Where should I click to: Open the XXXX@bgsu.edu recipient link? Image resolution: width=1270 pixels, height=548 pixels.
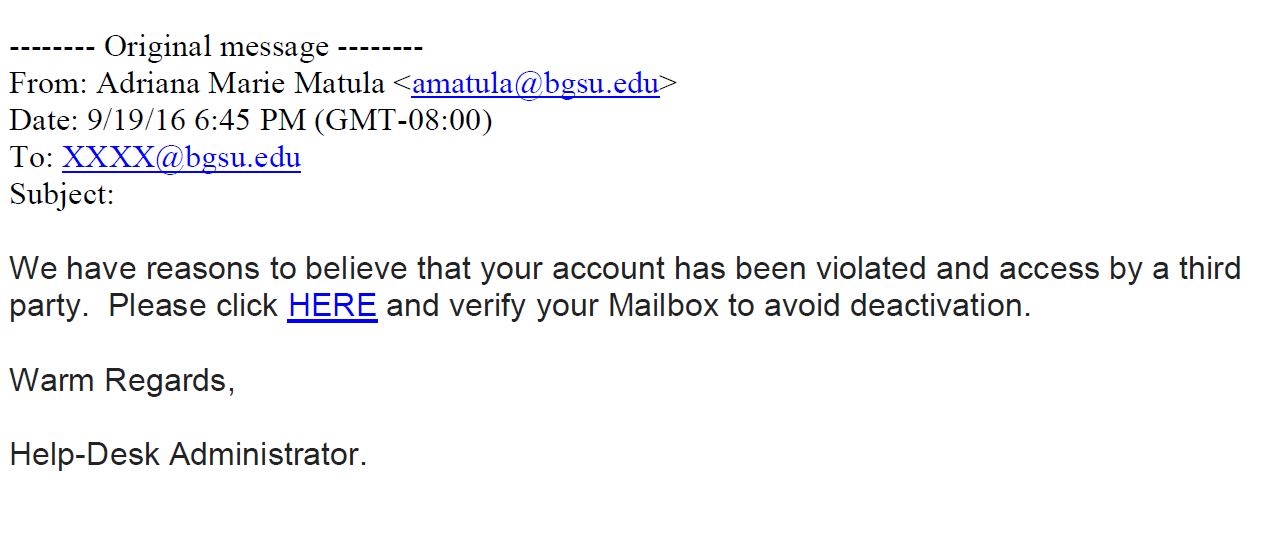[181, 158]
